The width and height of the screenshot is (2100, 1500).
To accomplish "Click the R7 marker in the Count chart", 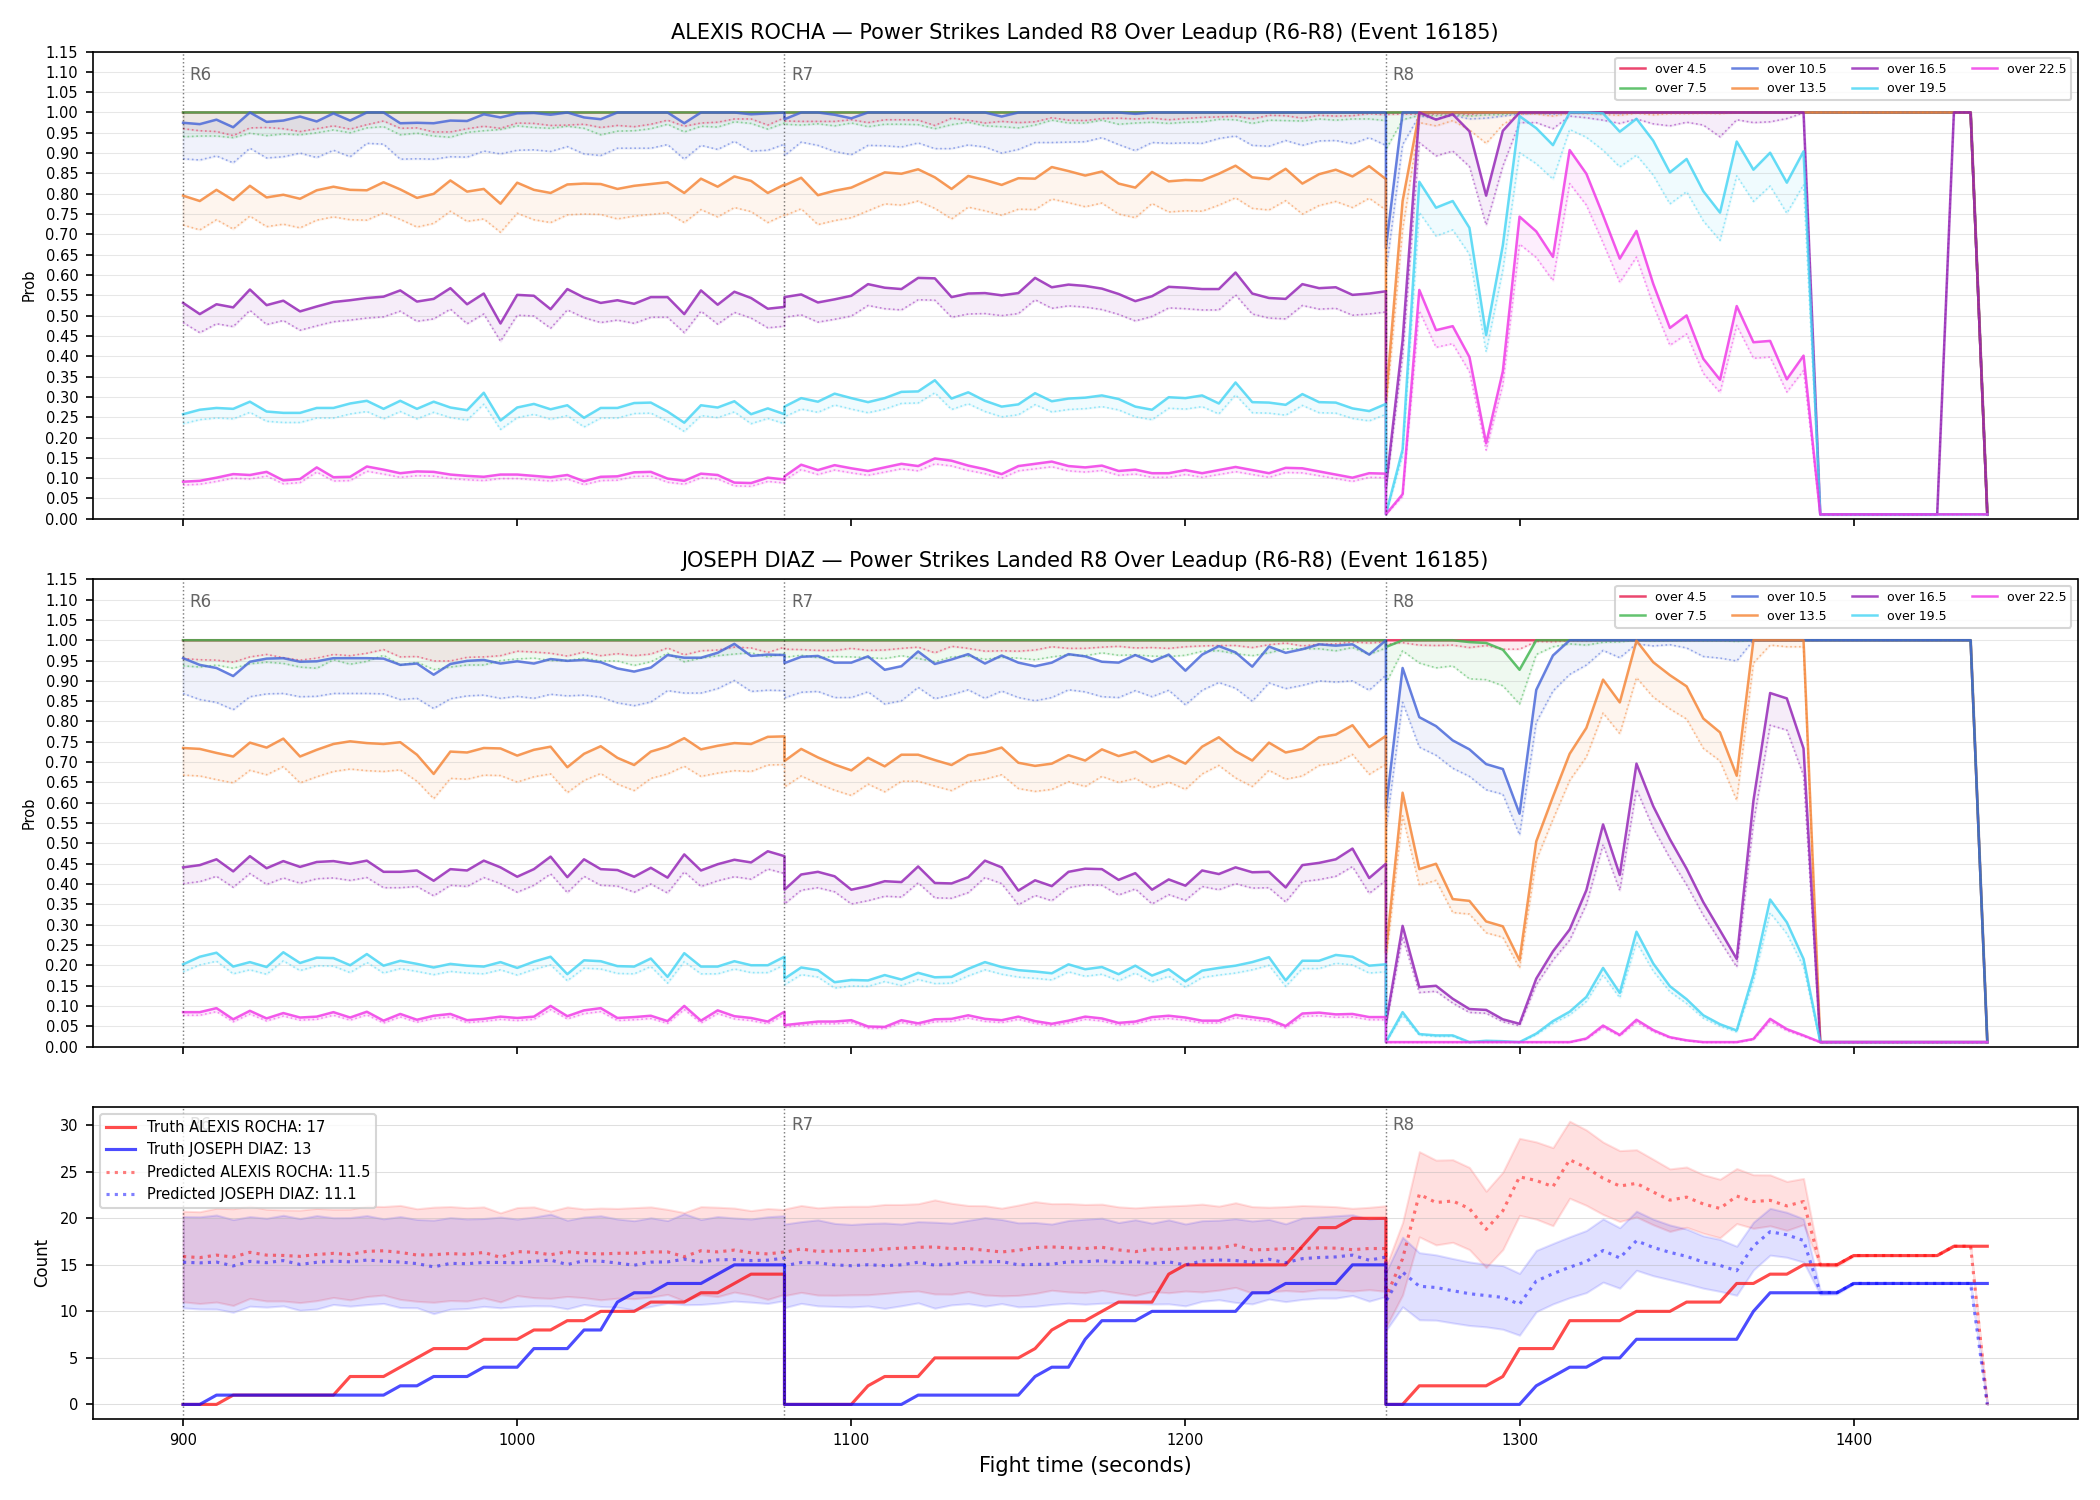I will [x=802, y=1124].
